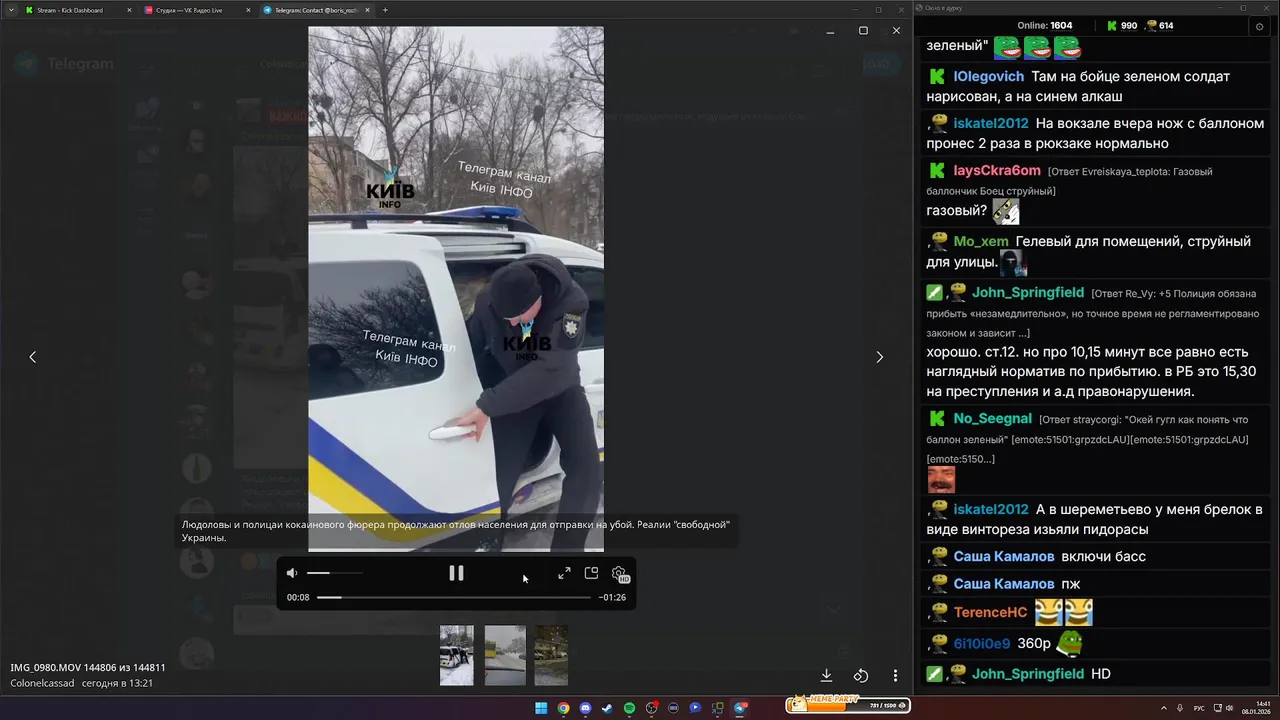Click the 'Ответ straycorgi' reply quote

[x=1087, y=438]
